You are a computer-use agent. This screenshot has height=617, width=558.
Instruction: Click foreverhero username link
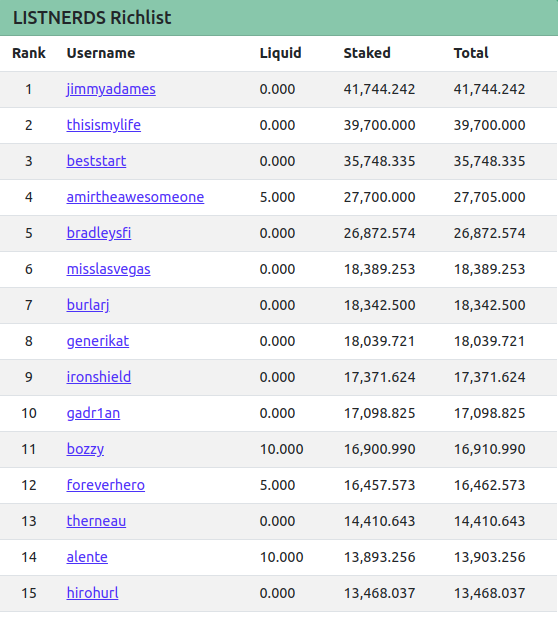pyautogui.click(x=105, y=485)
